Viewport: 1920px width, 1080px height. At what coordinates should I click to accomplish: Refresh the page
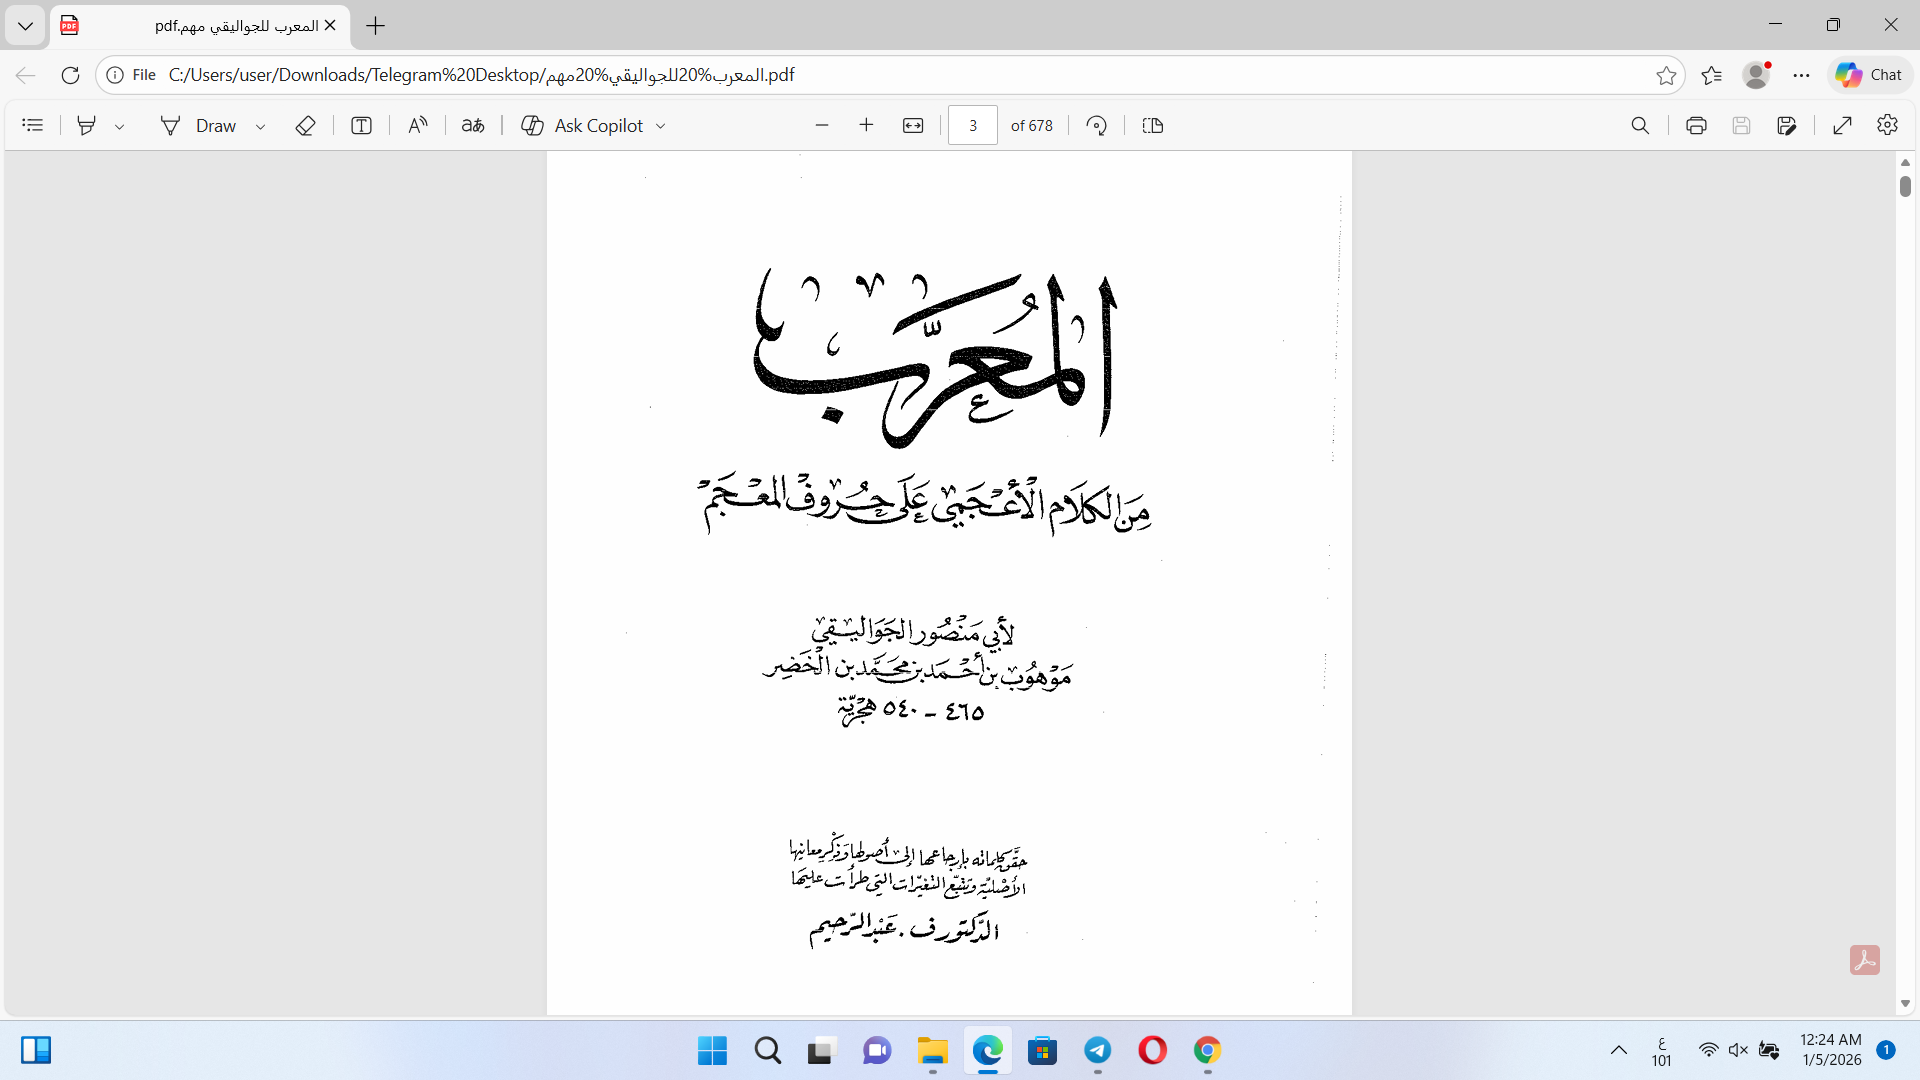click(x=70, y=75)
